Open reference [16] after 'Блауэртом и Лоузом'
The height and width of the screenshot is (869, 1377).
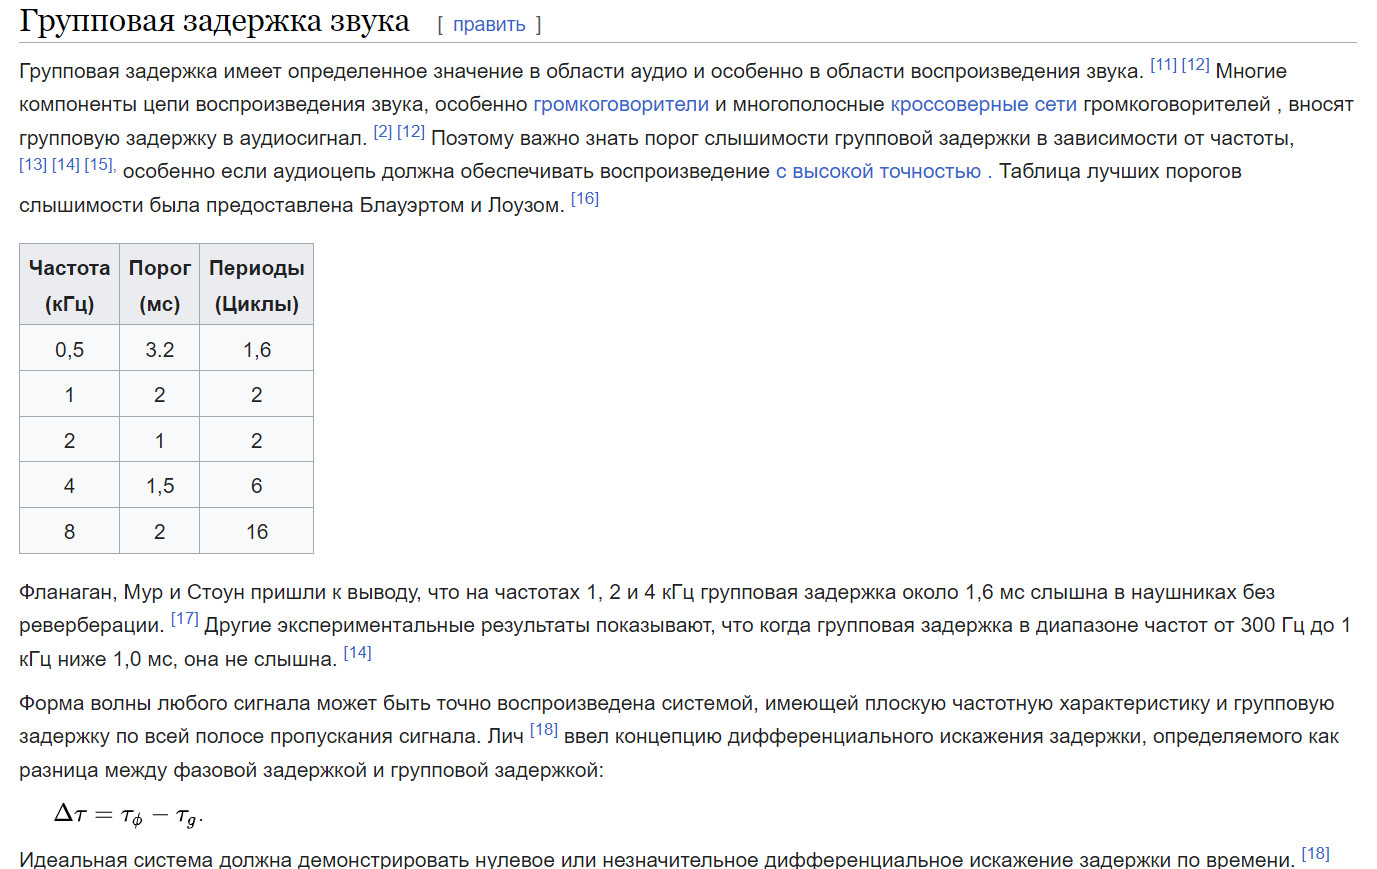pyautogui.click(x=585, y=198)
